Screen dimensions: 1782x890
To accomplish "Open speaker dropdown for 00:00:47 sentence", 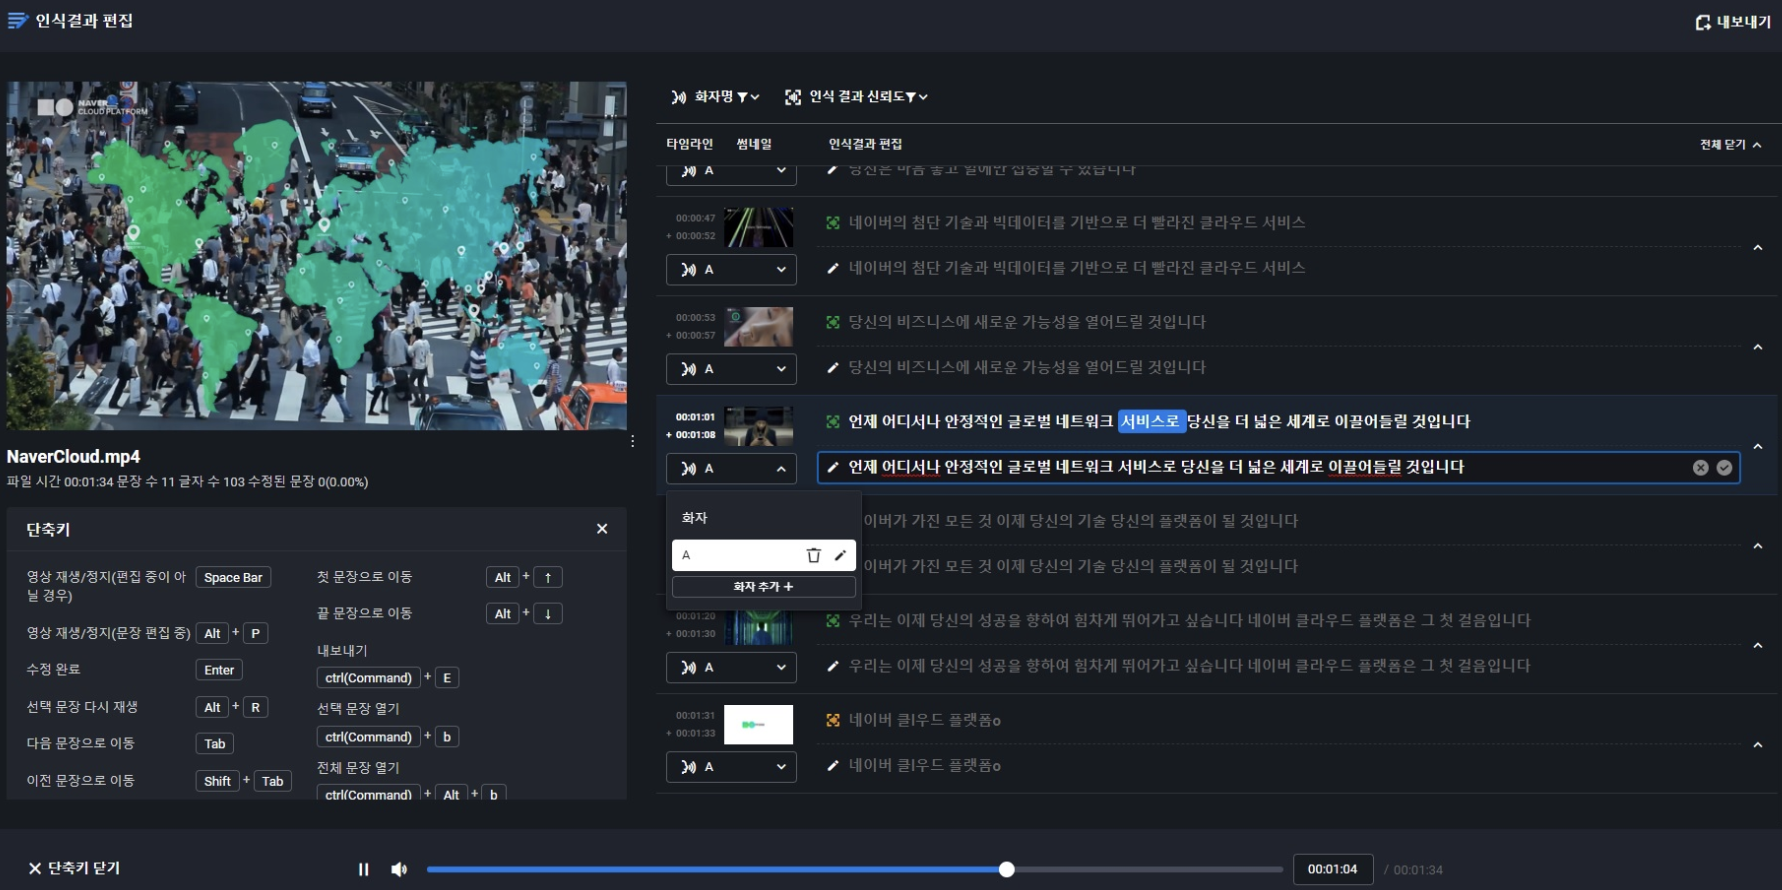I will click(731, 270).
